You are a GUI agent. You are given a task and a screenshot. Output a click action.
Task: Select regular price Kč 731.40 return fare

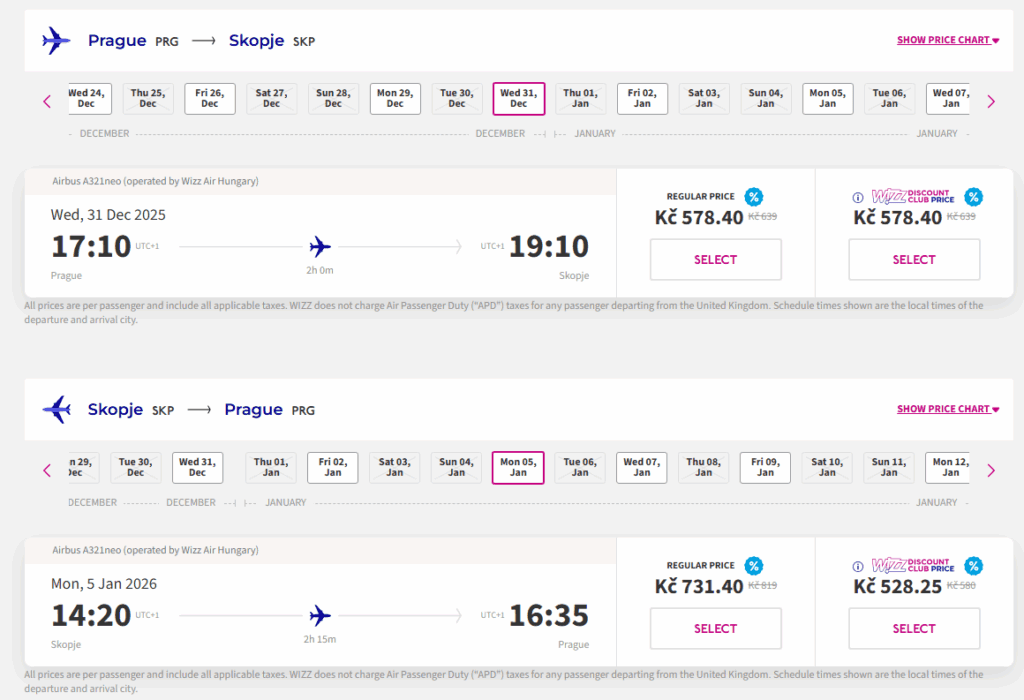coord(715,628)
